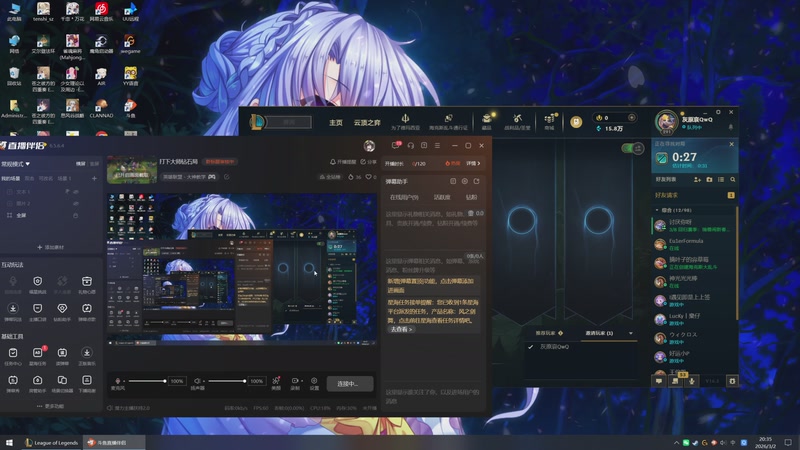Click add friend icon in League friends list

(x=697, y=180)
